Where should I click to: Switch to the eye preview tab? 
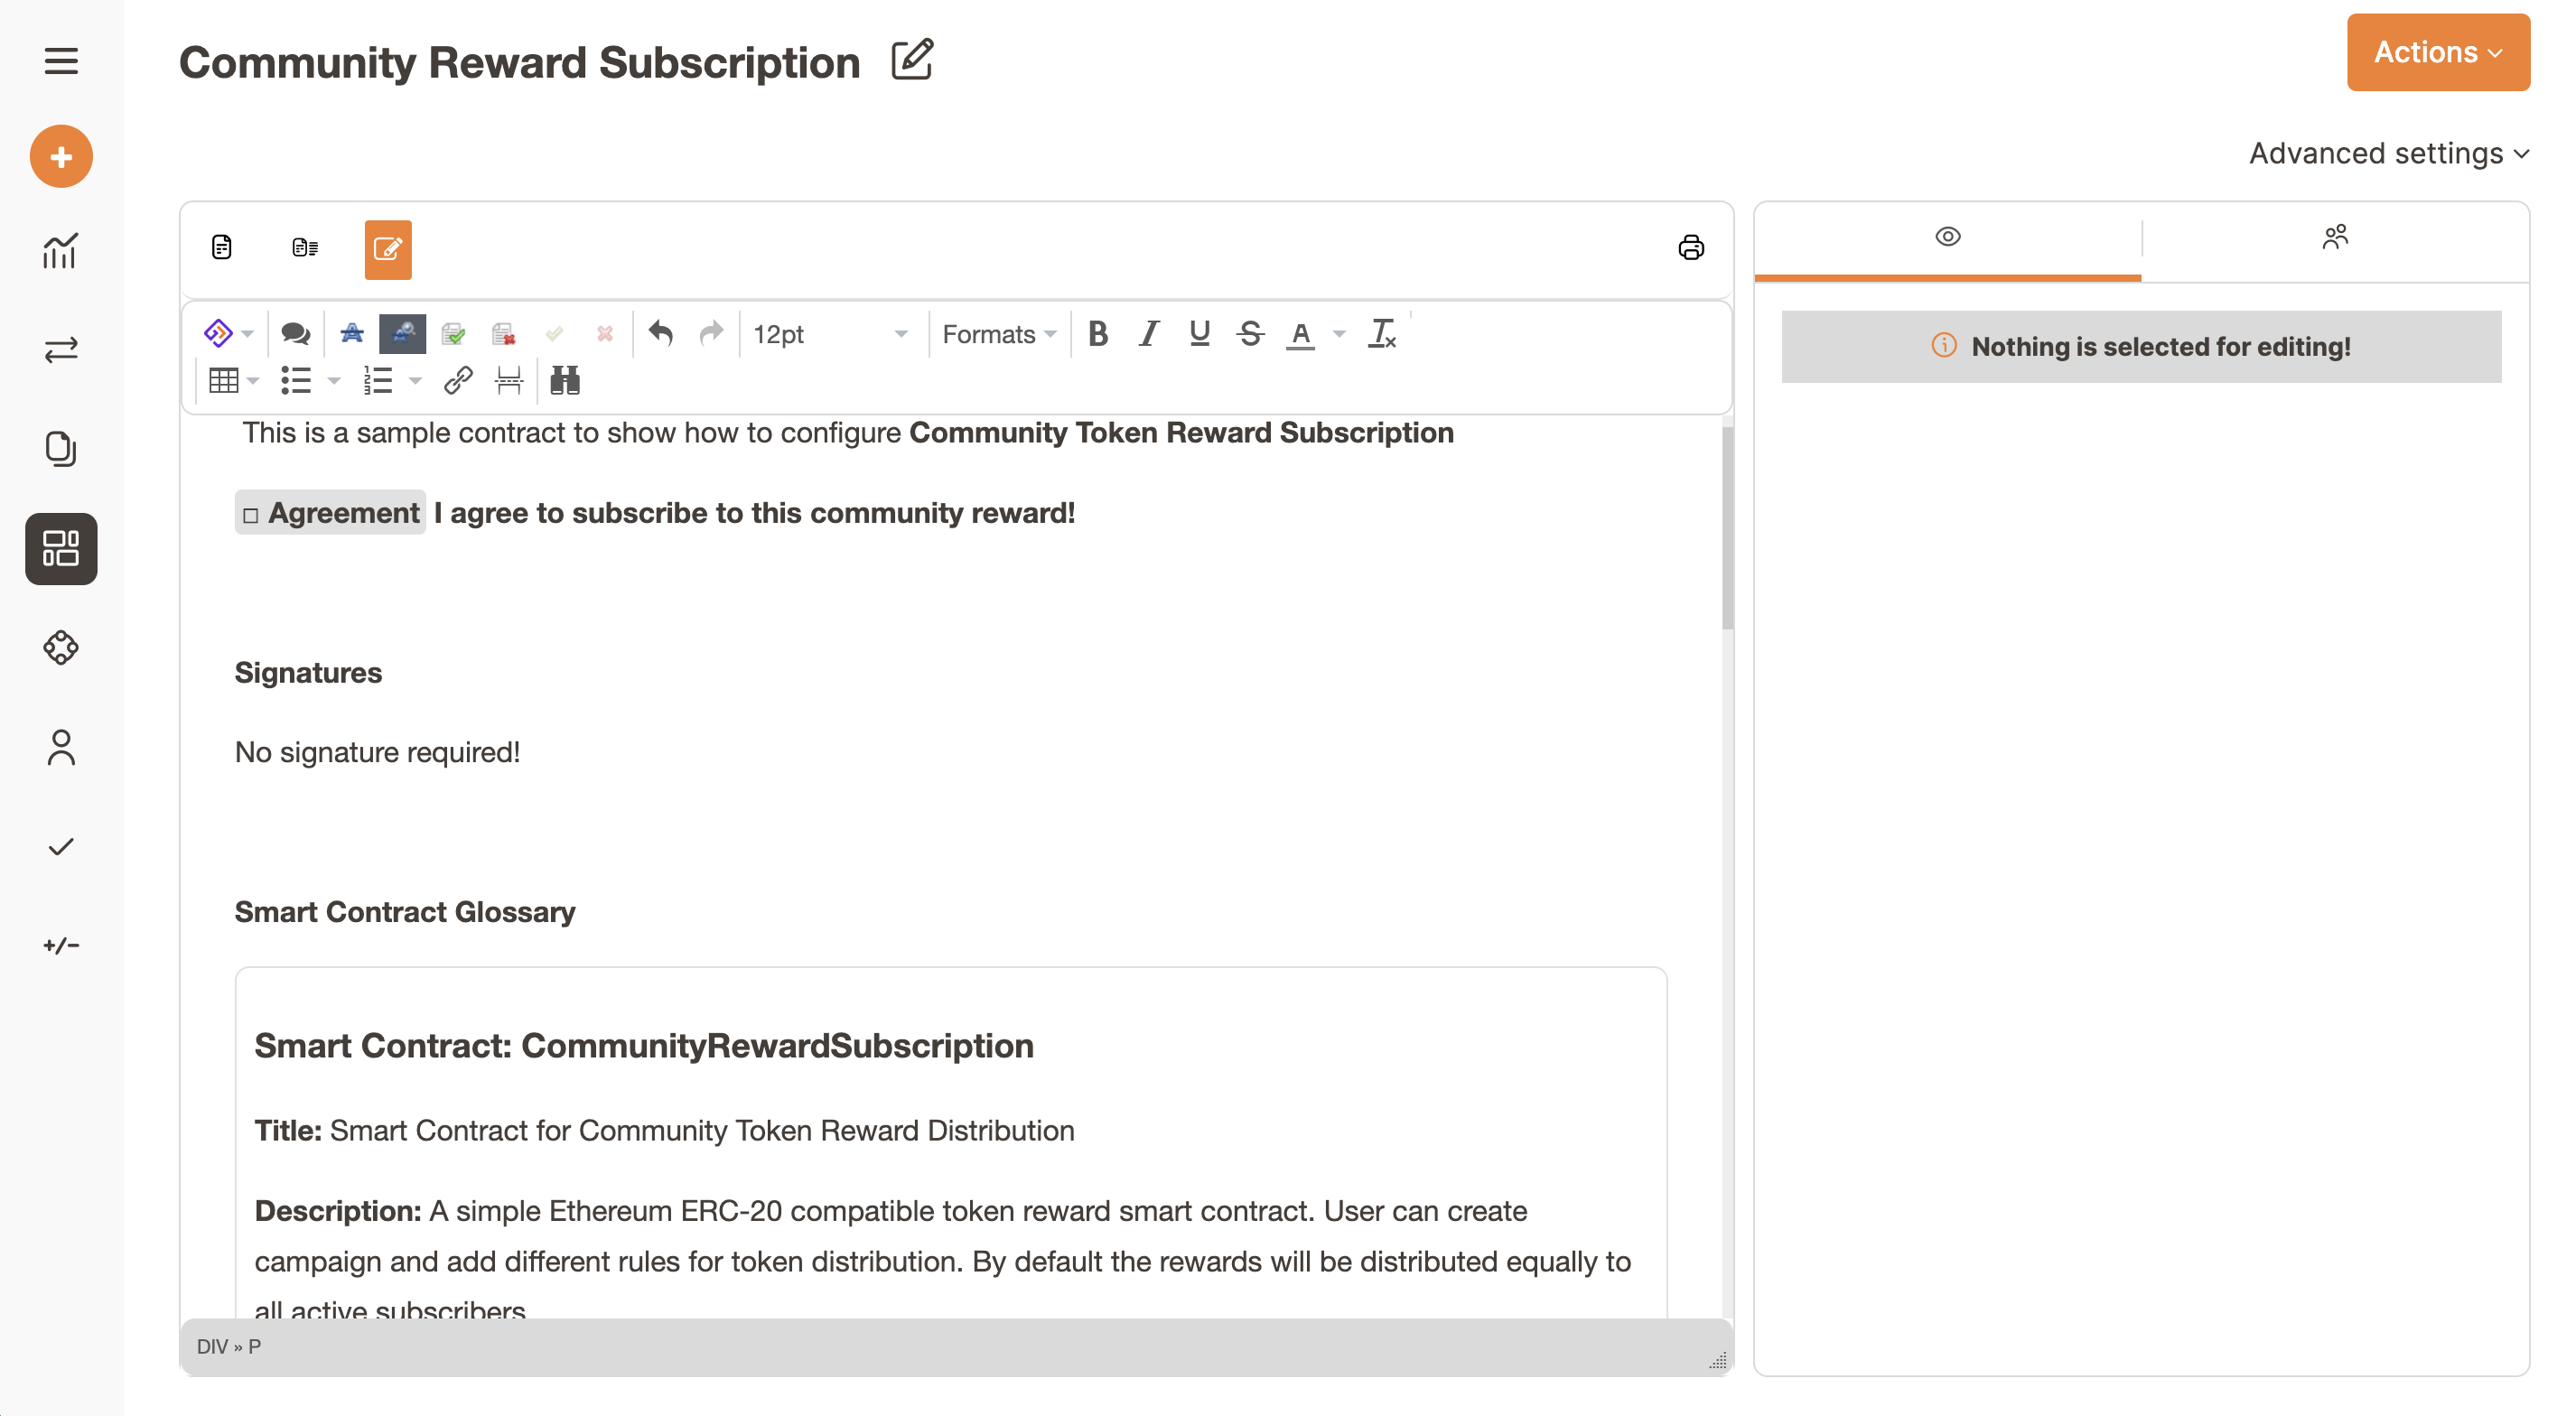point(1947,237)
